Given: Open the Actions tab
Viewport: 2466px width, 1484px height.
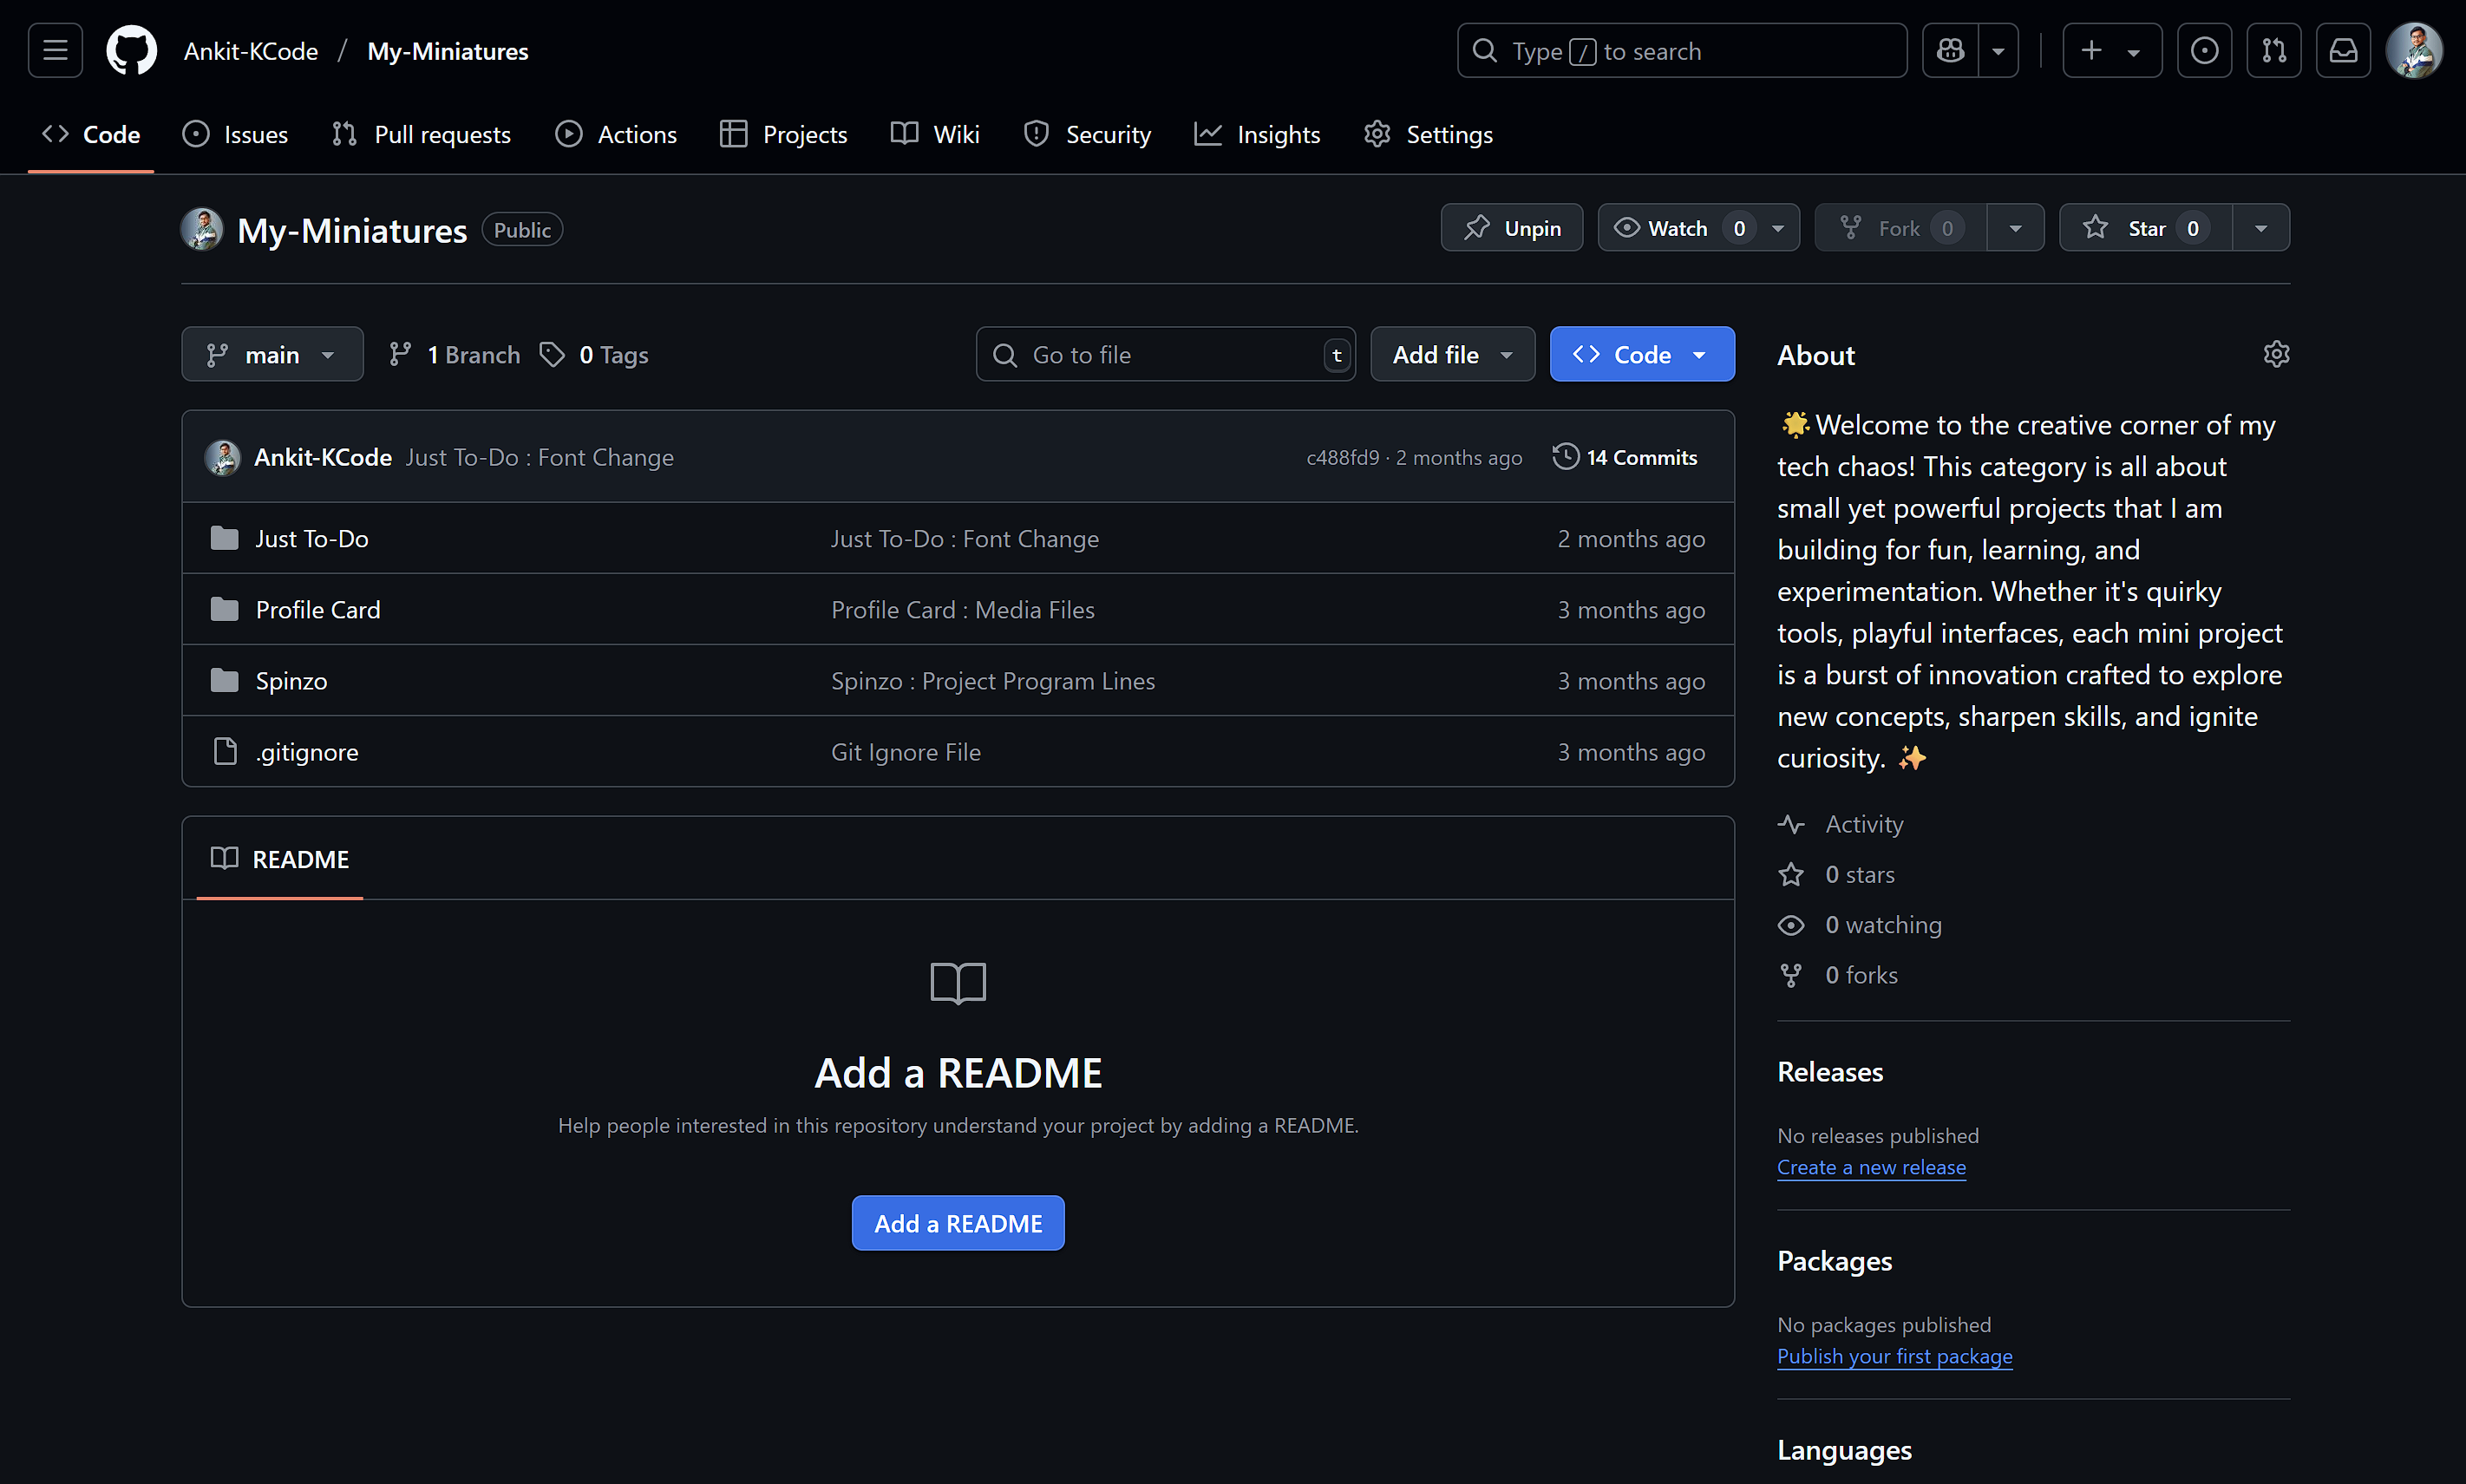Looking at the screenshot, I should coord(616,134).
